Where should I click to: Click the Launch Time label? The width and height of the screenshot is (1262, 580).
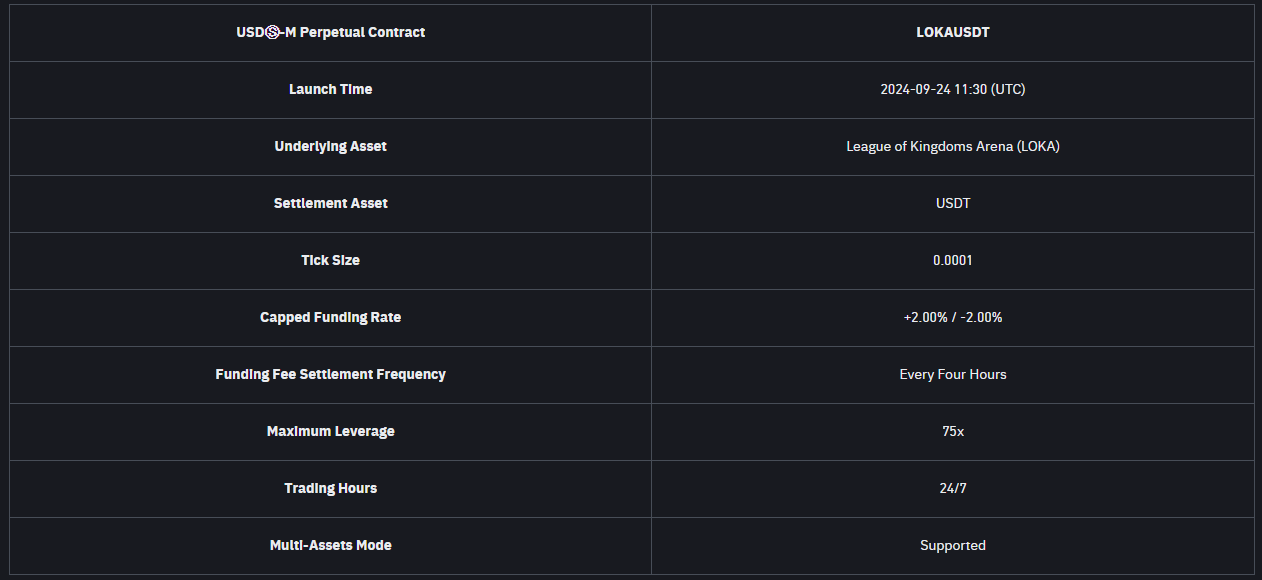[x=330, y=89]
